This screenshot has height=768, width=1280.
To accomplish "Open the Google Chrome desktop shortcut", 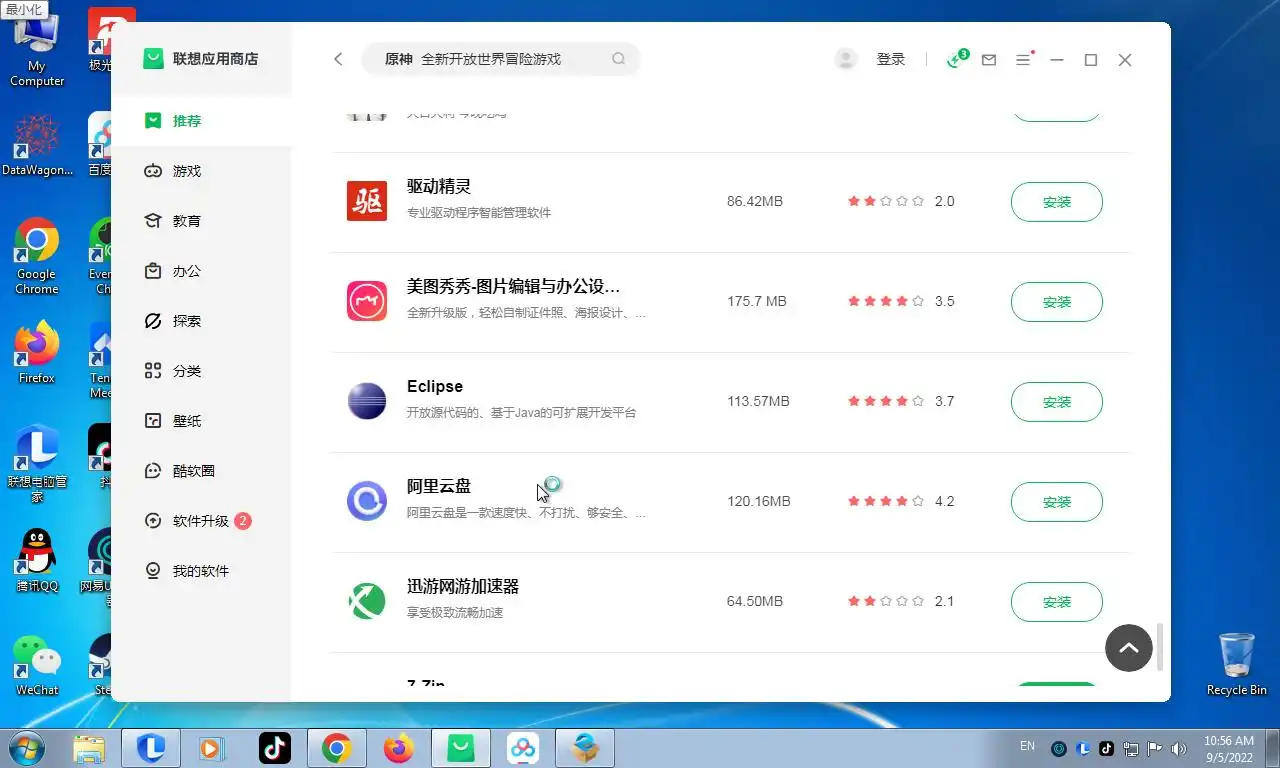I will pos(37,256).
